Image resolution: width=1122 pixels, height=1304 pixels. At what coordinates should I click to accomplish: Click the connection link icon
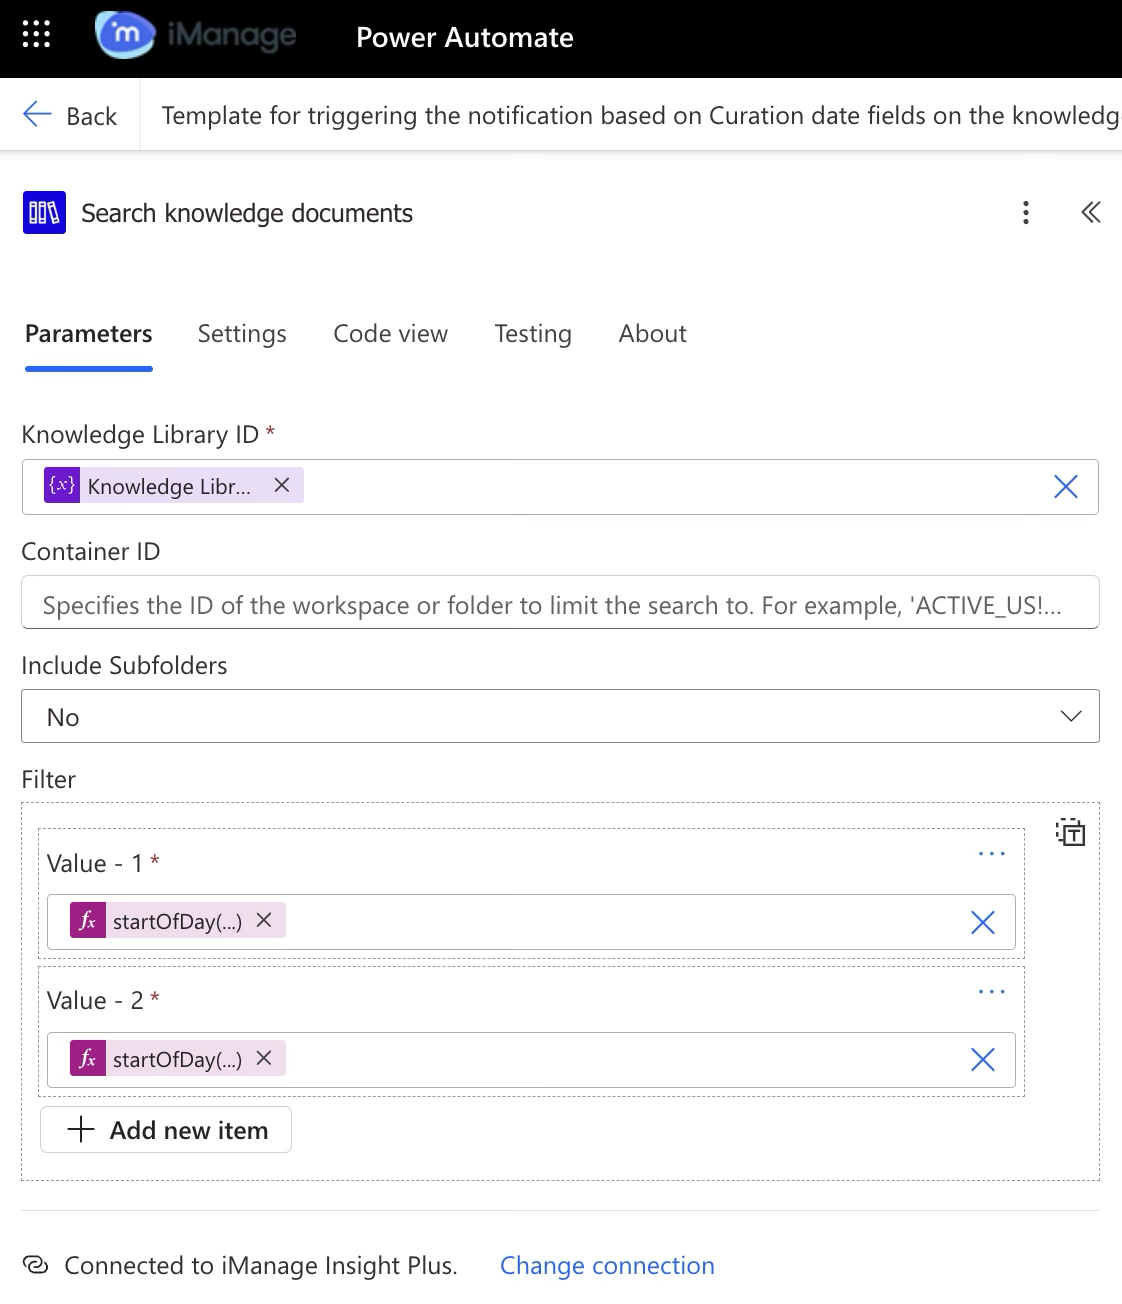(x=36, y=1265)
